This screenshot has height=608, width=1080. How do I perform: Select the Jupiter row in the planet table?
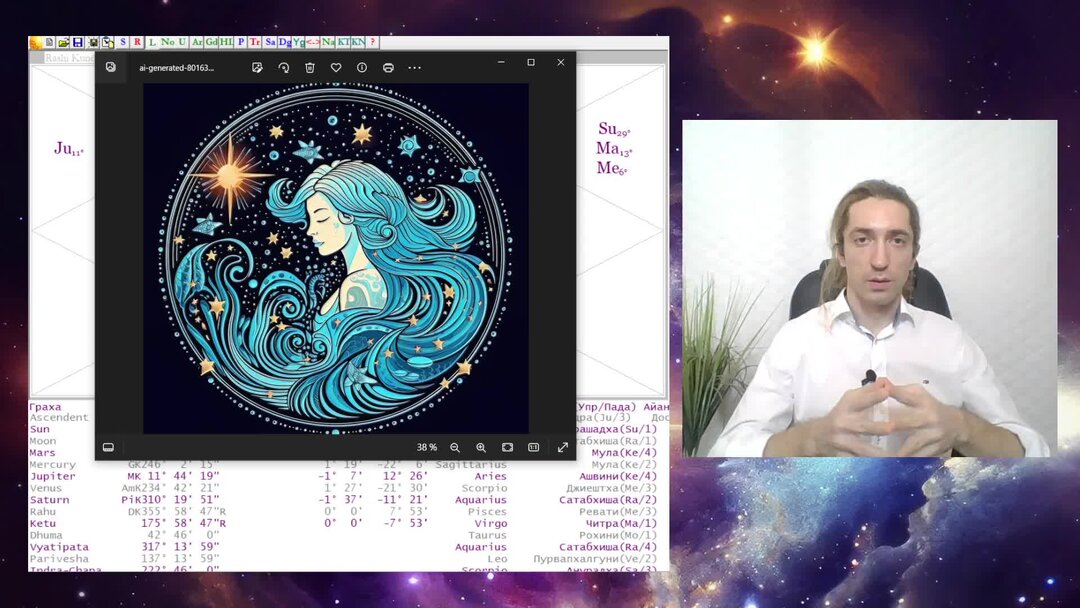[344, 476]
